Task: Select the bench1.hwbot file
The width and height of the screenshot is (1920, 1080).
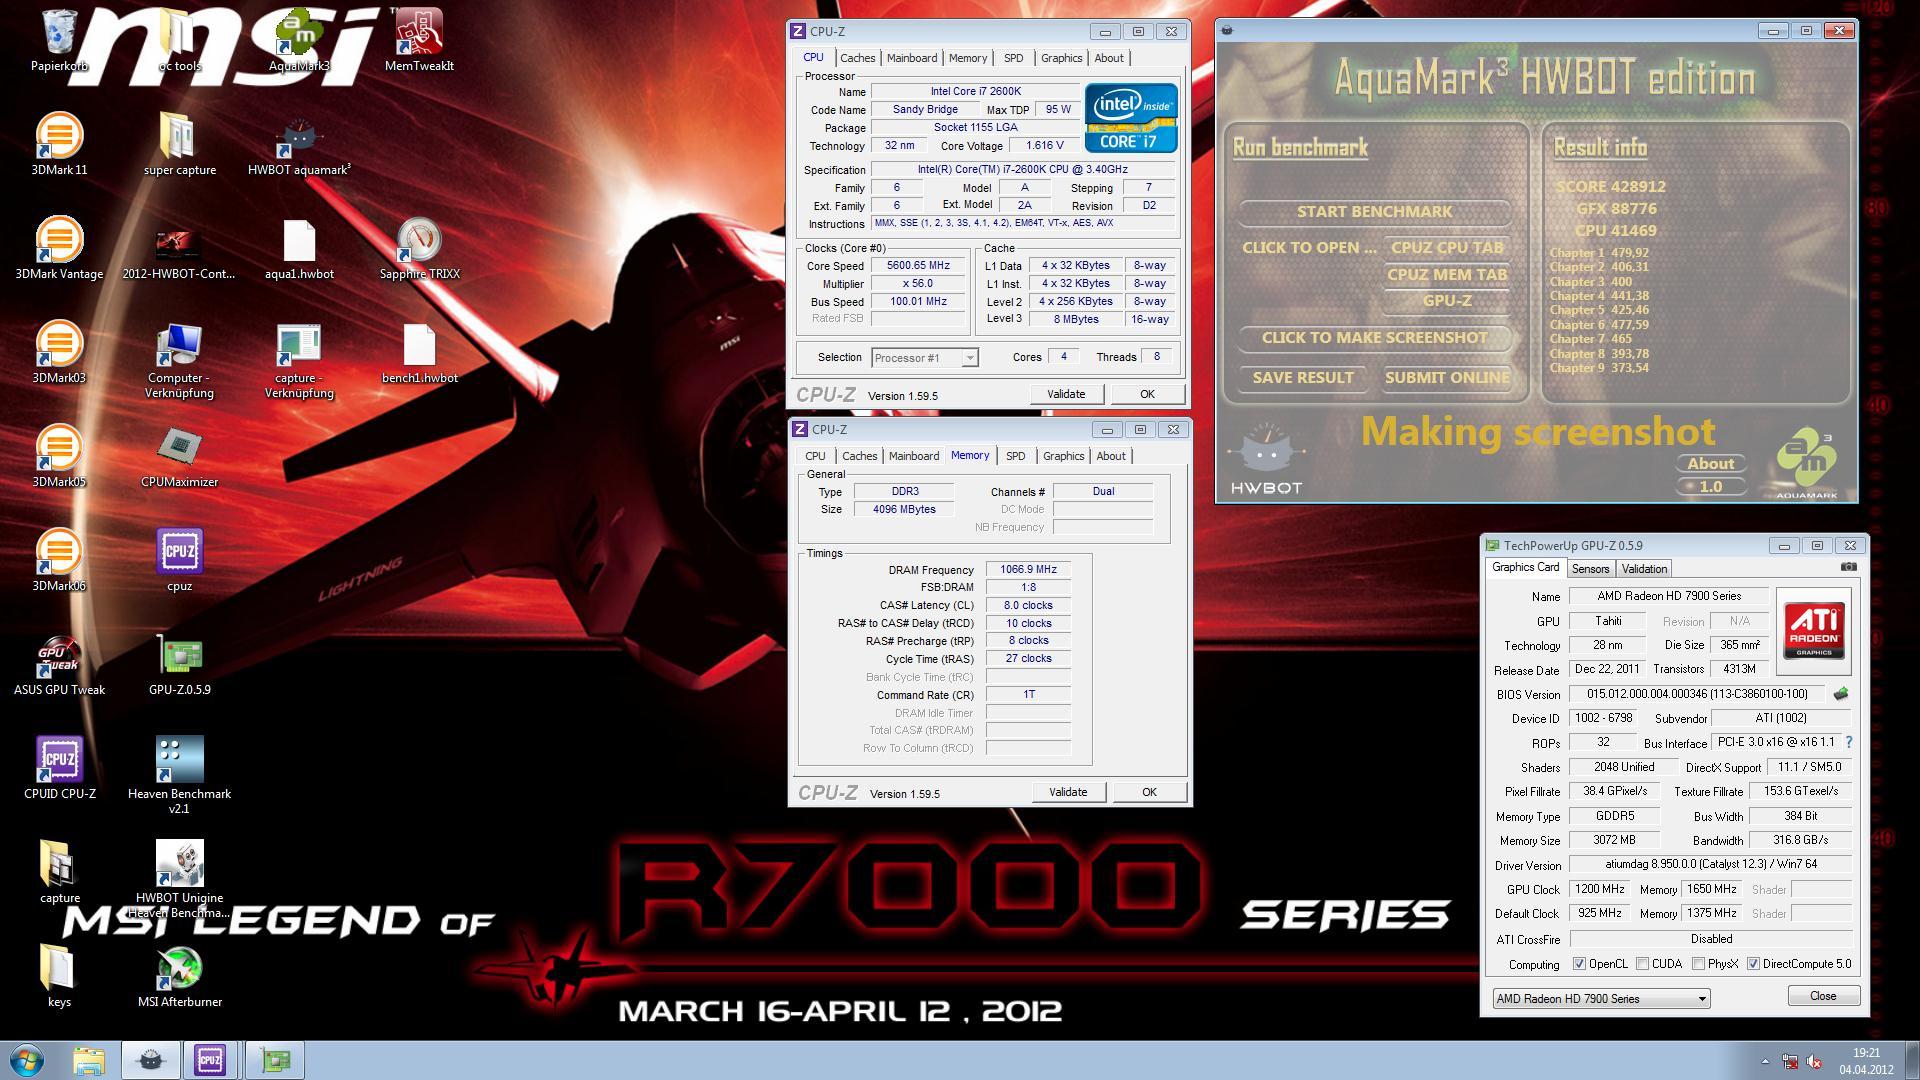Action: point(419,352)
